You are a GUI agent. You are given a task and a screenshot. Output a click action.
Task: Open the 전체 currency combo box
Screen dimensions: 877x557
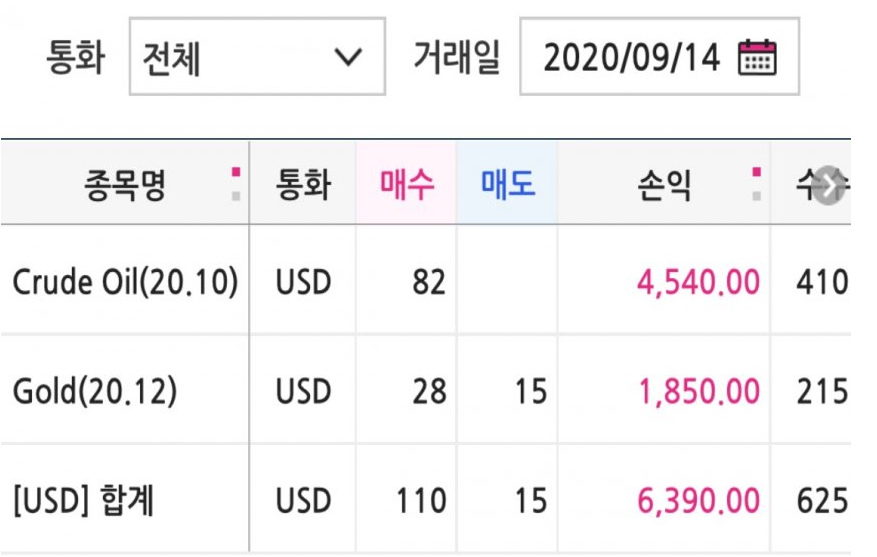(257, 56)
